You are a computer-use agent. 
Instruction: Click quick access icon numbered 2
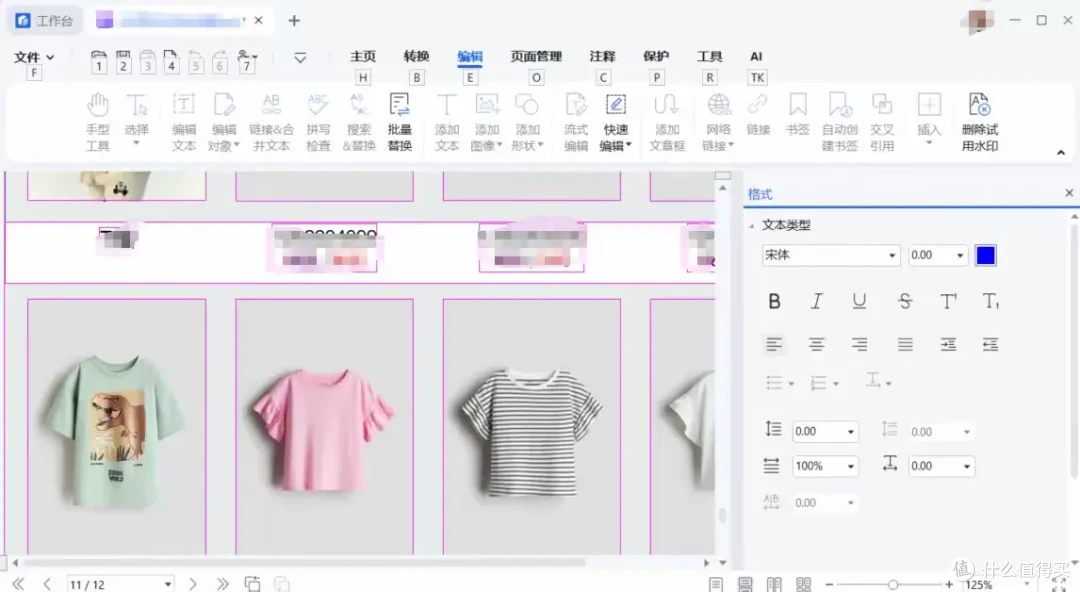(123, 61)
